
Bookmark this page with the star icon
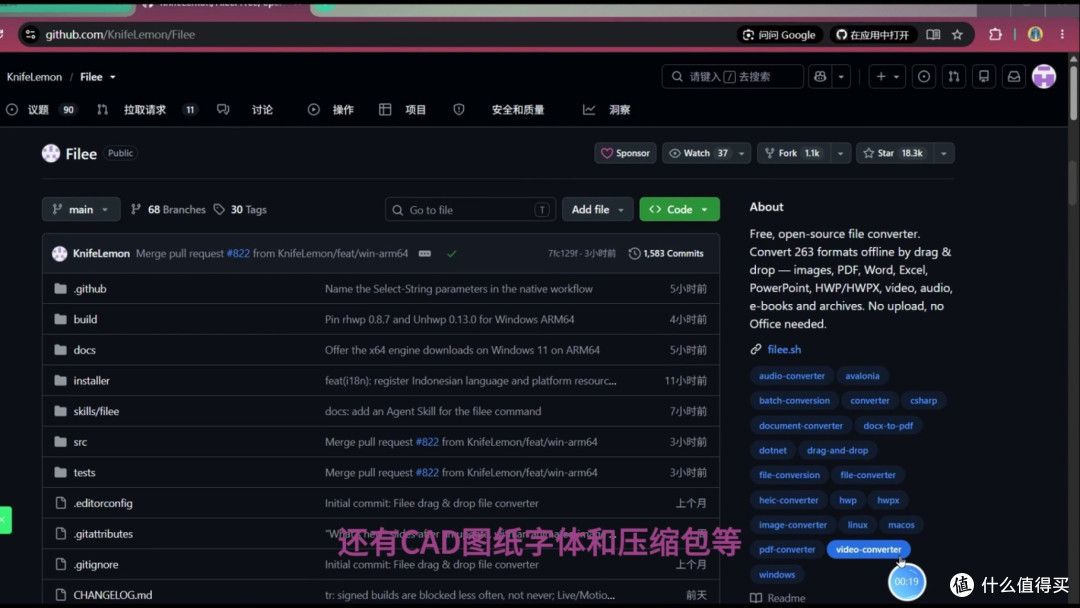(x=957, y=34)
